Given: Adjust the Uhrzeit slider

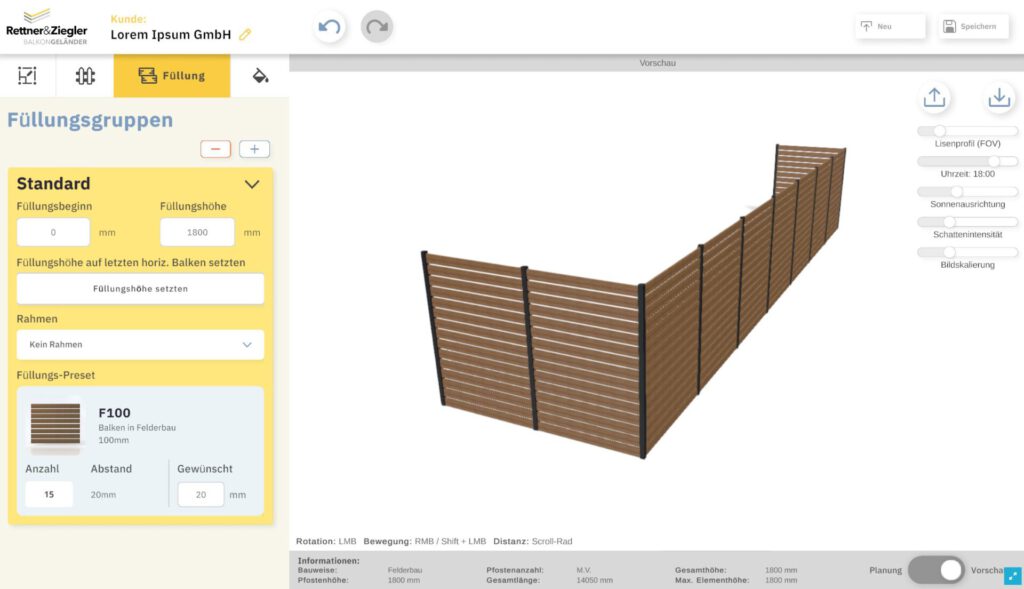Looking at the screenshot, I should (993, 161).
